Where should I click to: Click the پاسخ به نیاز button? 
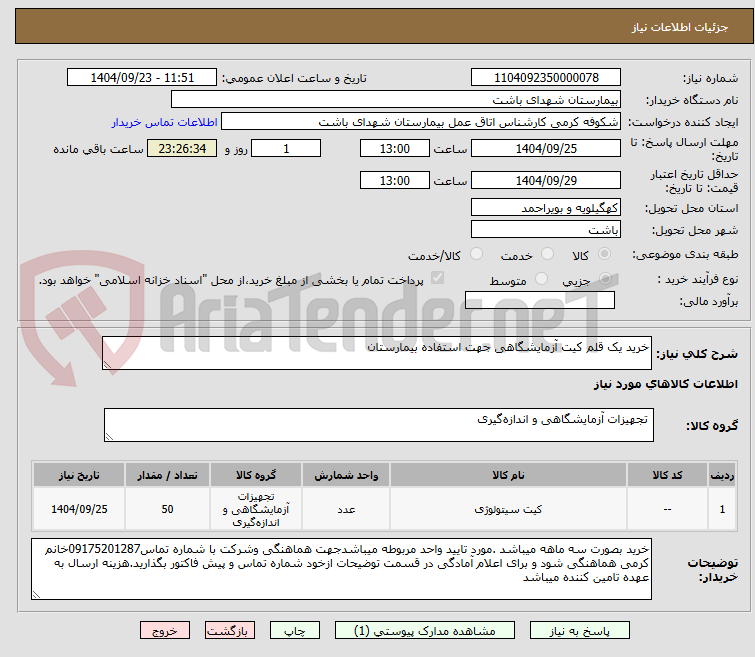click(x=579, y=631)
